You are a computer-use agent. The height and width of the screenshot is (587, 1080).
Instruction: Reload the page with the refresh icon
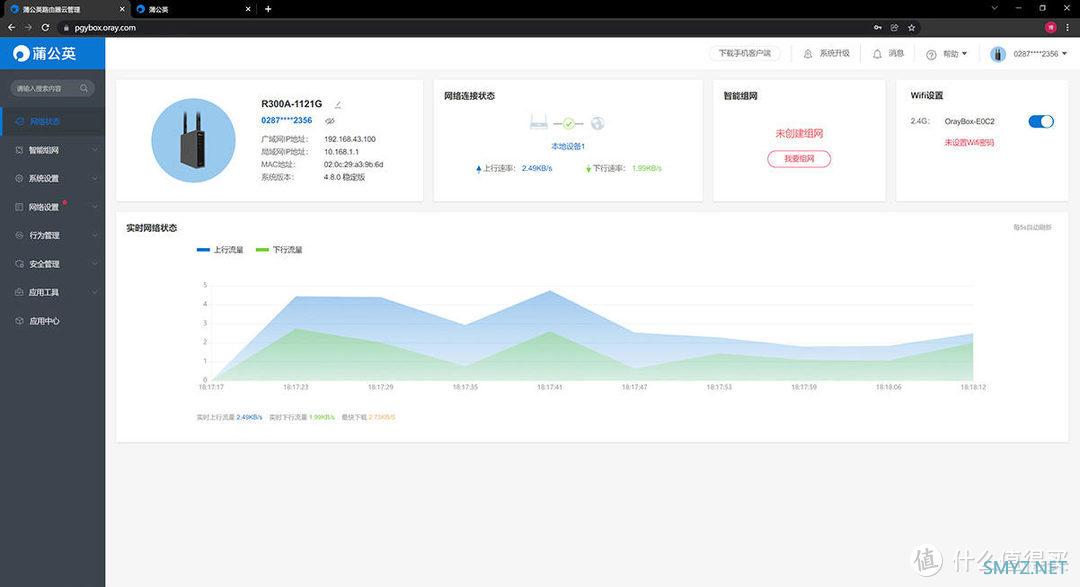(45, 28)
